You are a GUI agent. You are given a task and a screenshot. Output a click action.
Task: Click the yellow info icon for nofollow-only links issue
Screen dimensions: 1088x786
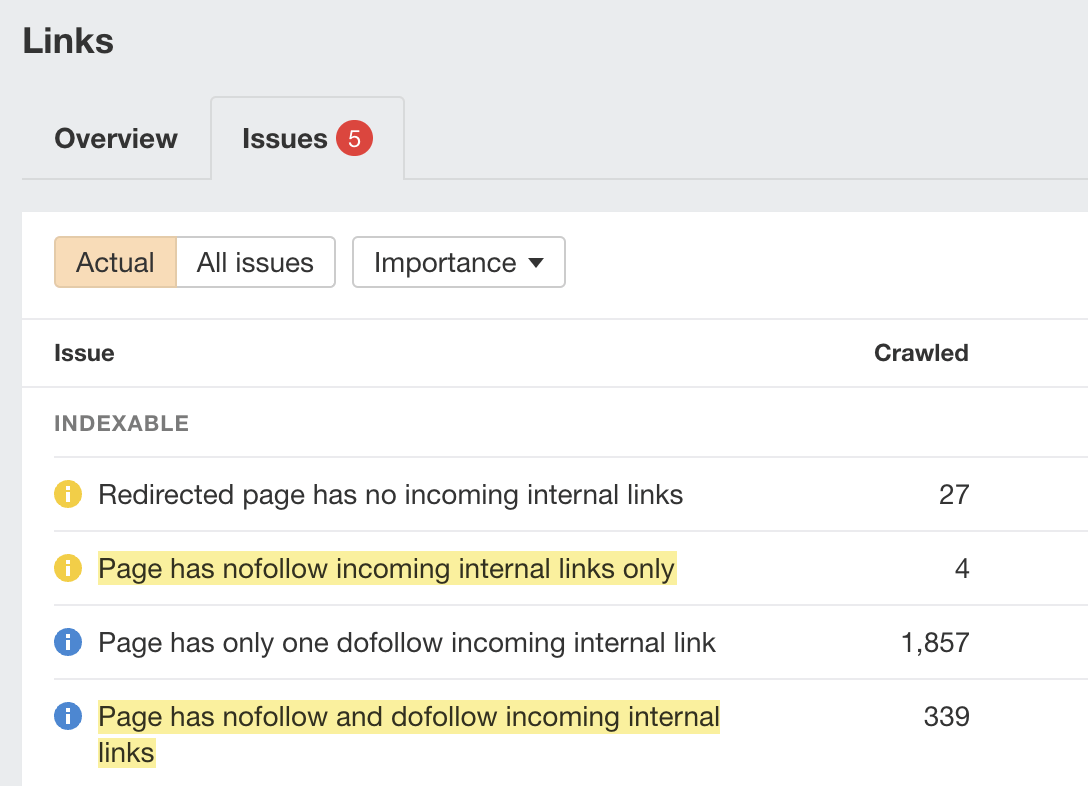pos(67,568)
